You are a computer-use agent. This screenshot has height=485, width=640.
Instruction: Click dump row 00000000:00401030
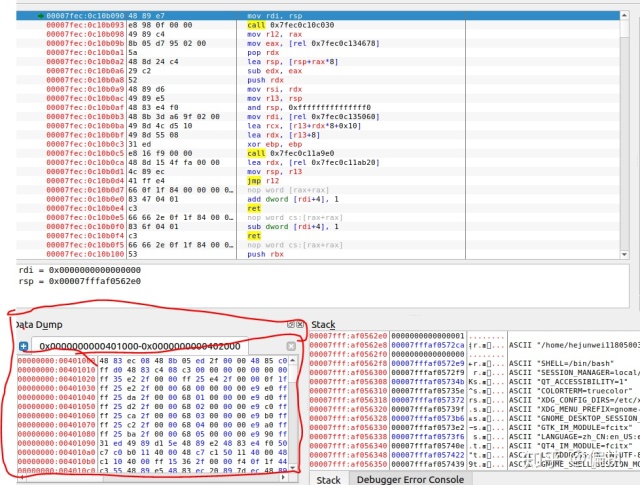point(152,388)
